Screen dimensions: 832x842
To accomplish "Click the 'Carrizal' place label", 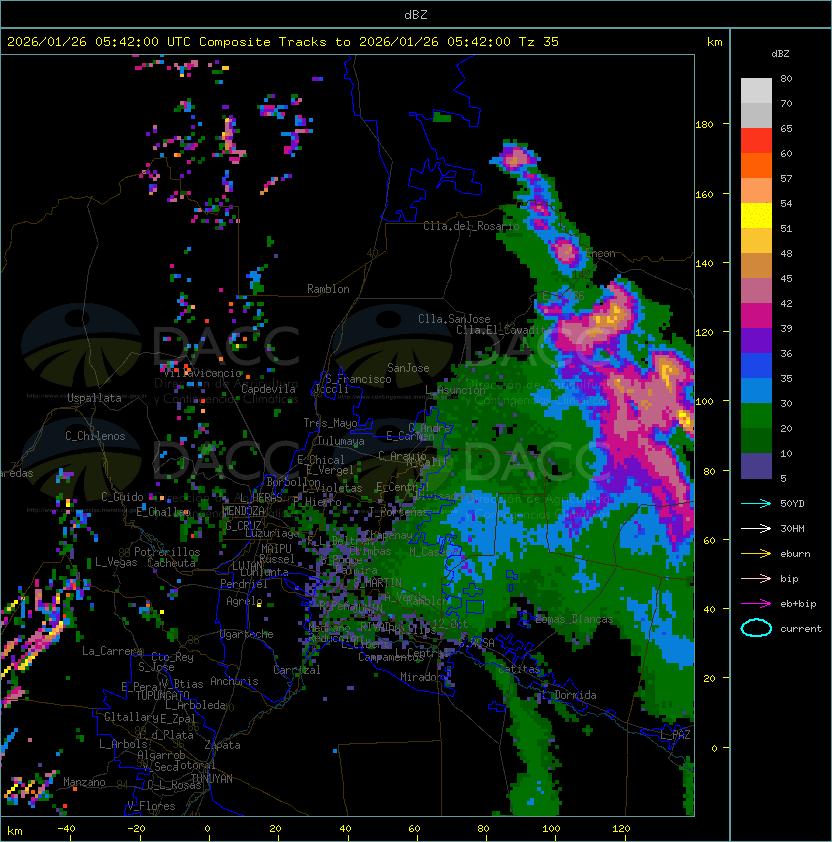I will click(297, 670).
